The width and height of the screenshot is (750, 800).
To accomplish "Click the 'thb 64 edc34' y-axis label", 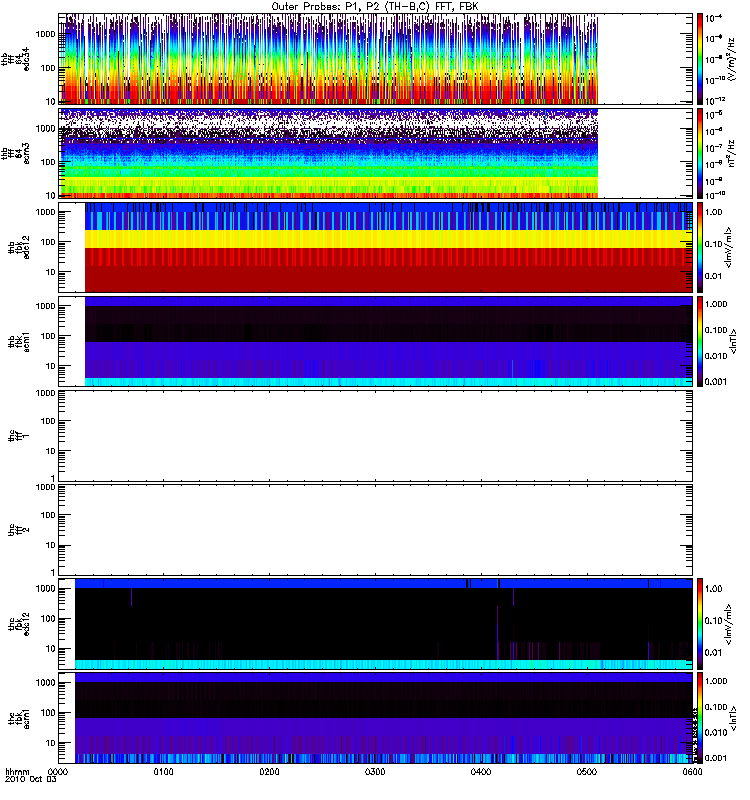I will [16, 60].
